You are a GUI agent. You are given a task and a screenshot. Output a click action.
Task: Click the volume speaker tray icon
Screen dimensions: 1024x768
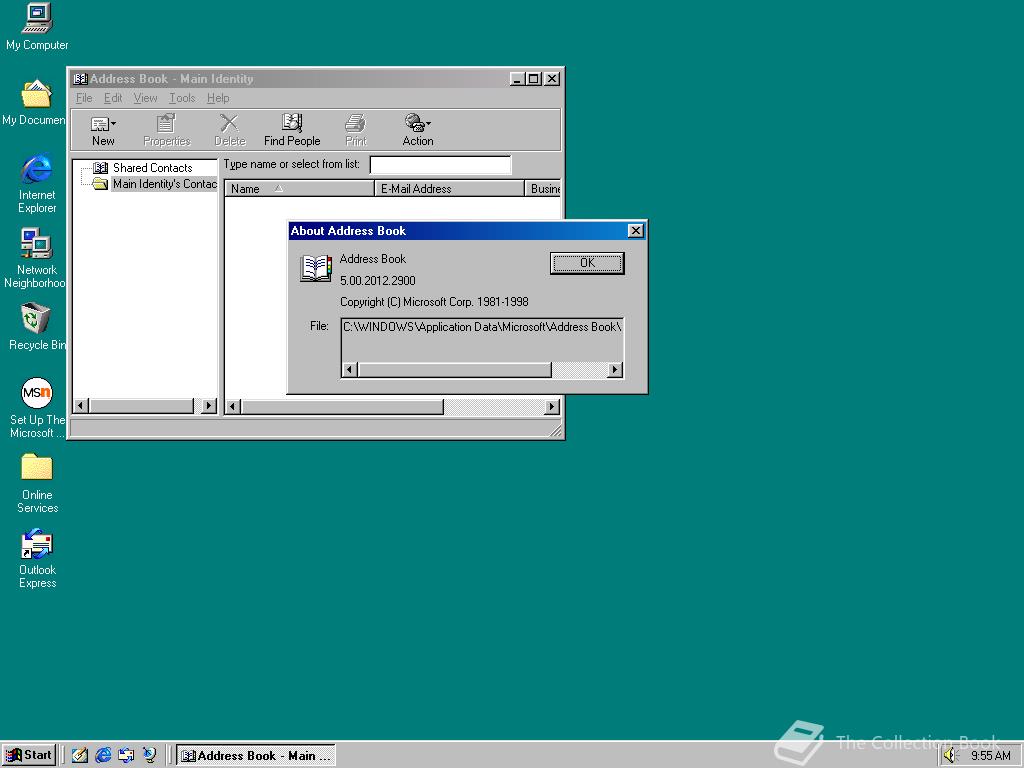[x=950, y=756]
